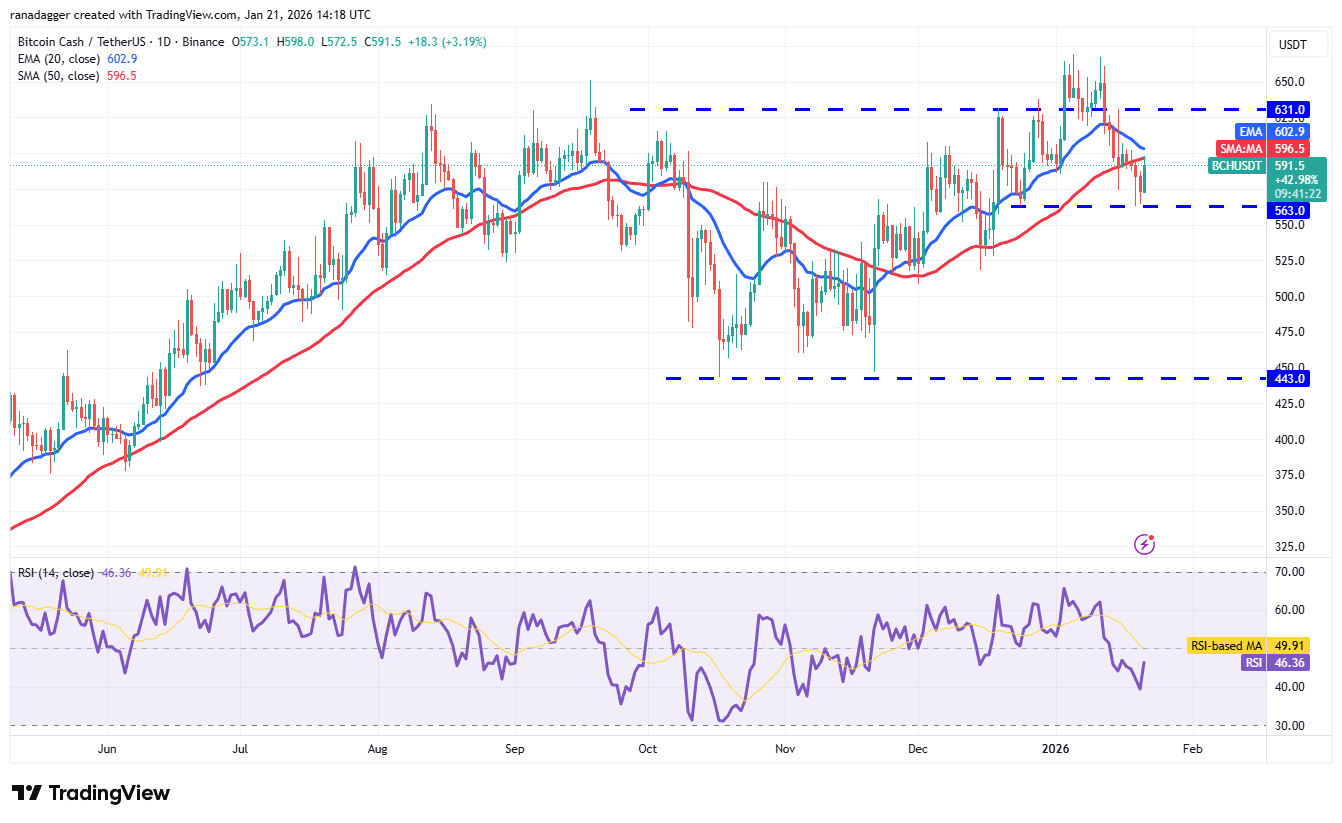Click the 631.0 resistance price flag
This screenshot has width=1342, height=823.
pos(1289,109)
